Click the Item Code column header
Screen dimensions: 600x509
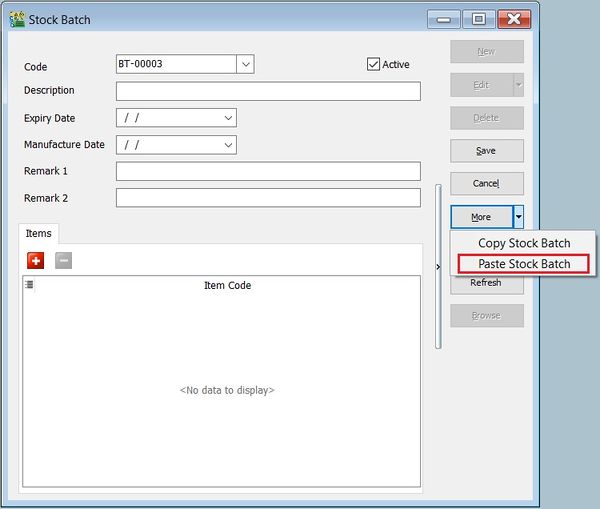point(227,285)
